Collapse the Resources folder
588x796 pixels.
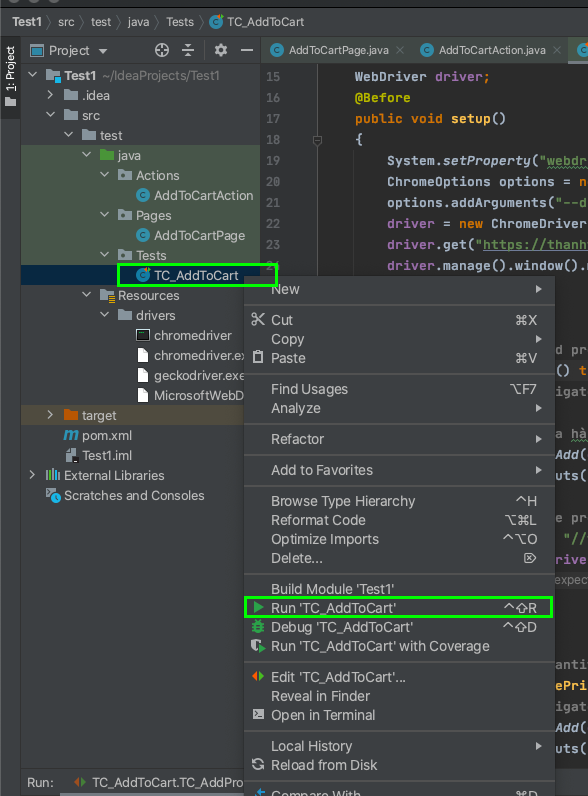[x=86, y=294]
